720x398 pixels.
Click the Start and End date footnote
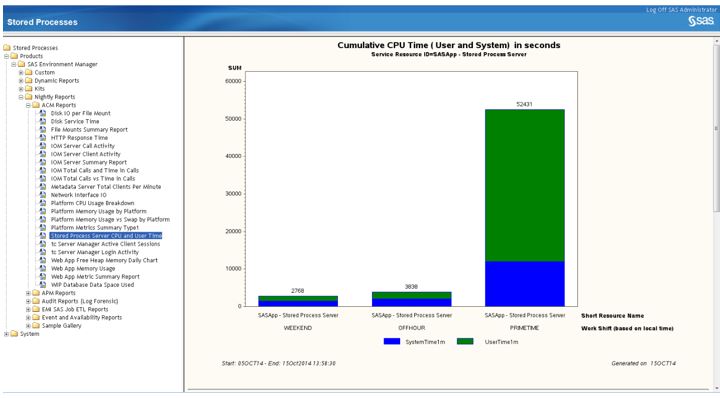coord(279,363)
